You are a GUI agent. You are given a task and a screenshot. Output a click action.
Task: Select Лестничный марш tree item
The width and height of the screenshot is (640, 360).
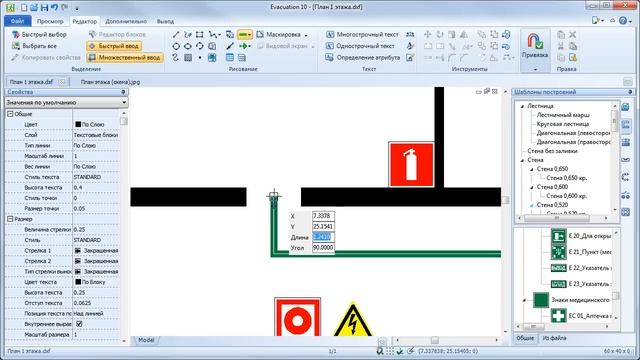pos(563,115)
